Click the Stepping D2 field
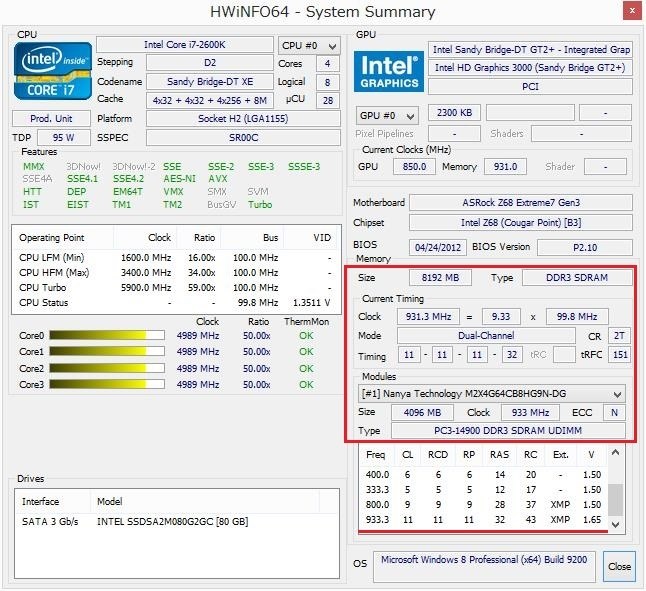Screen dimensions: 646x591 (210, 63)
